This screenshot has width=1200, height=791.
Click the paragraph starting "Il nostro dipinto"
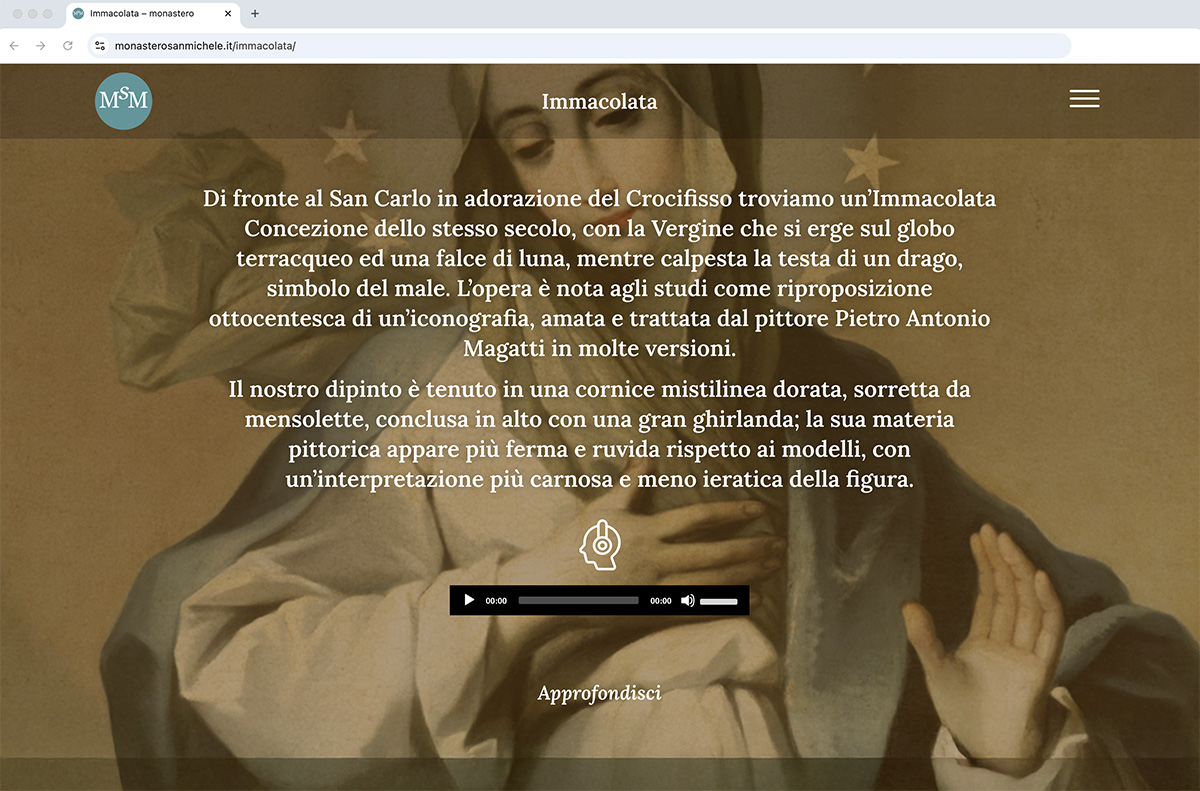(600, 434)
